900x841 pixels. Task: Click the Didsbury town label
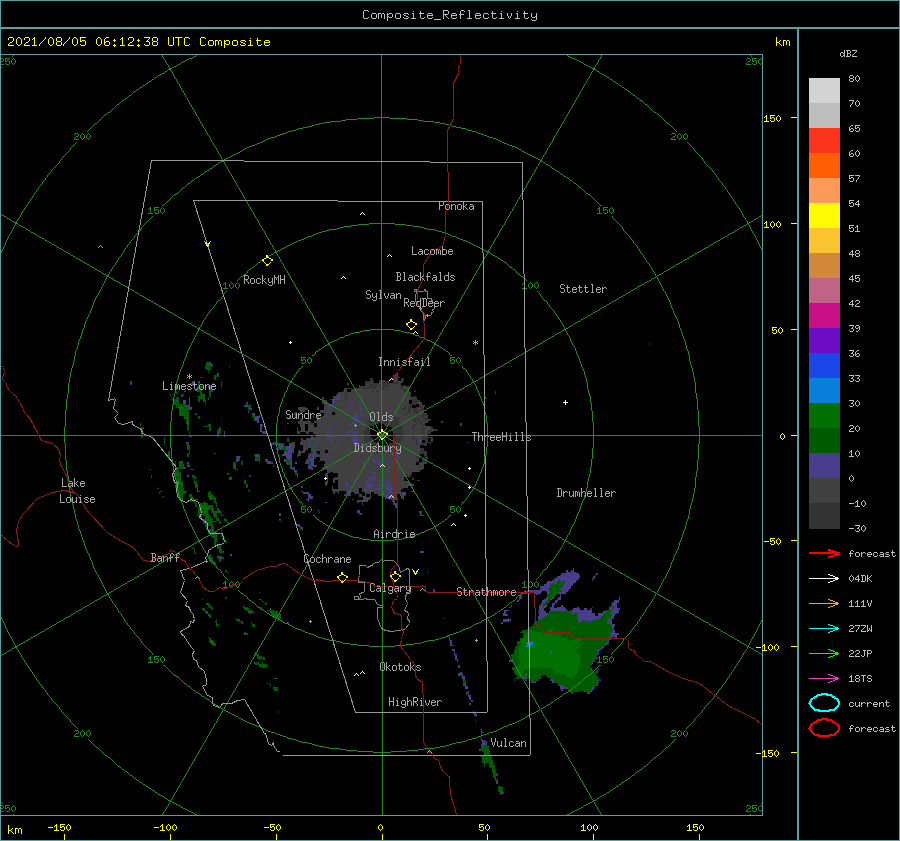[x=378, y=448]
